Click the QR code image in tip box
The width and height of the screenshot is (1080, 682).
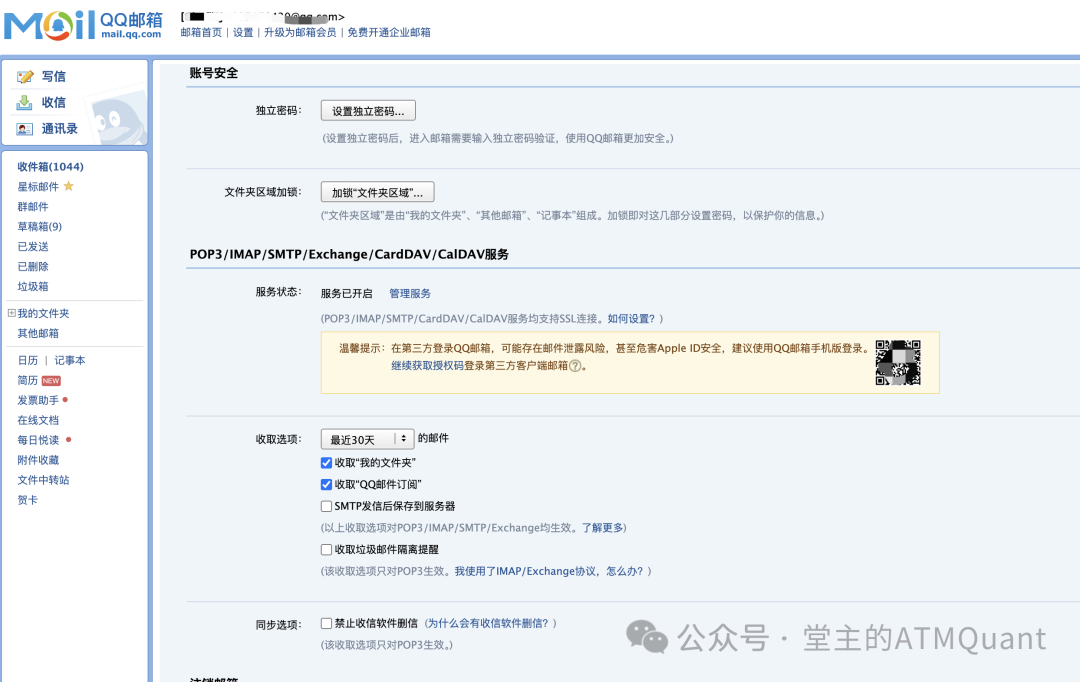pyautogui.click(x=897, y=362)
